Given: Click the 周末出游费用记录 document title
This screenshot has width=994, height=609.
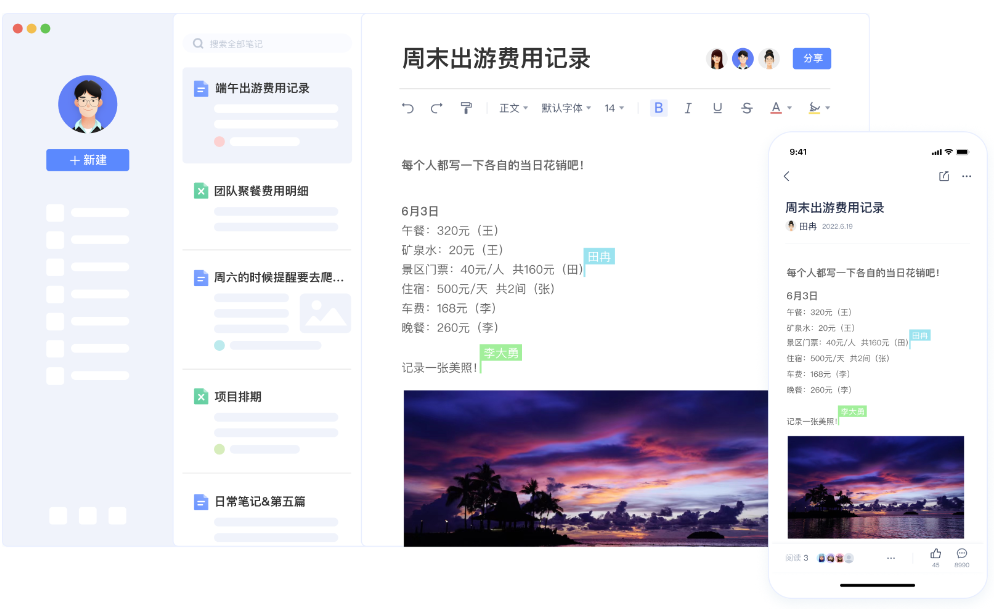Looking at the screenshot, I should point(496,58).
